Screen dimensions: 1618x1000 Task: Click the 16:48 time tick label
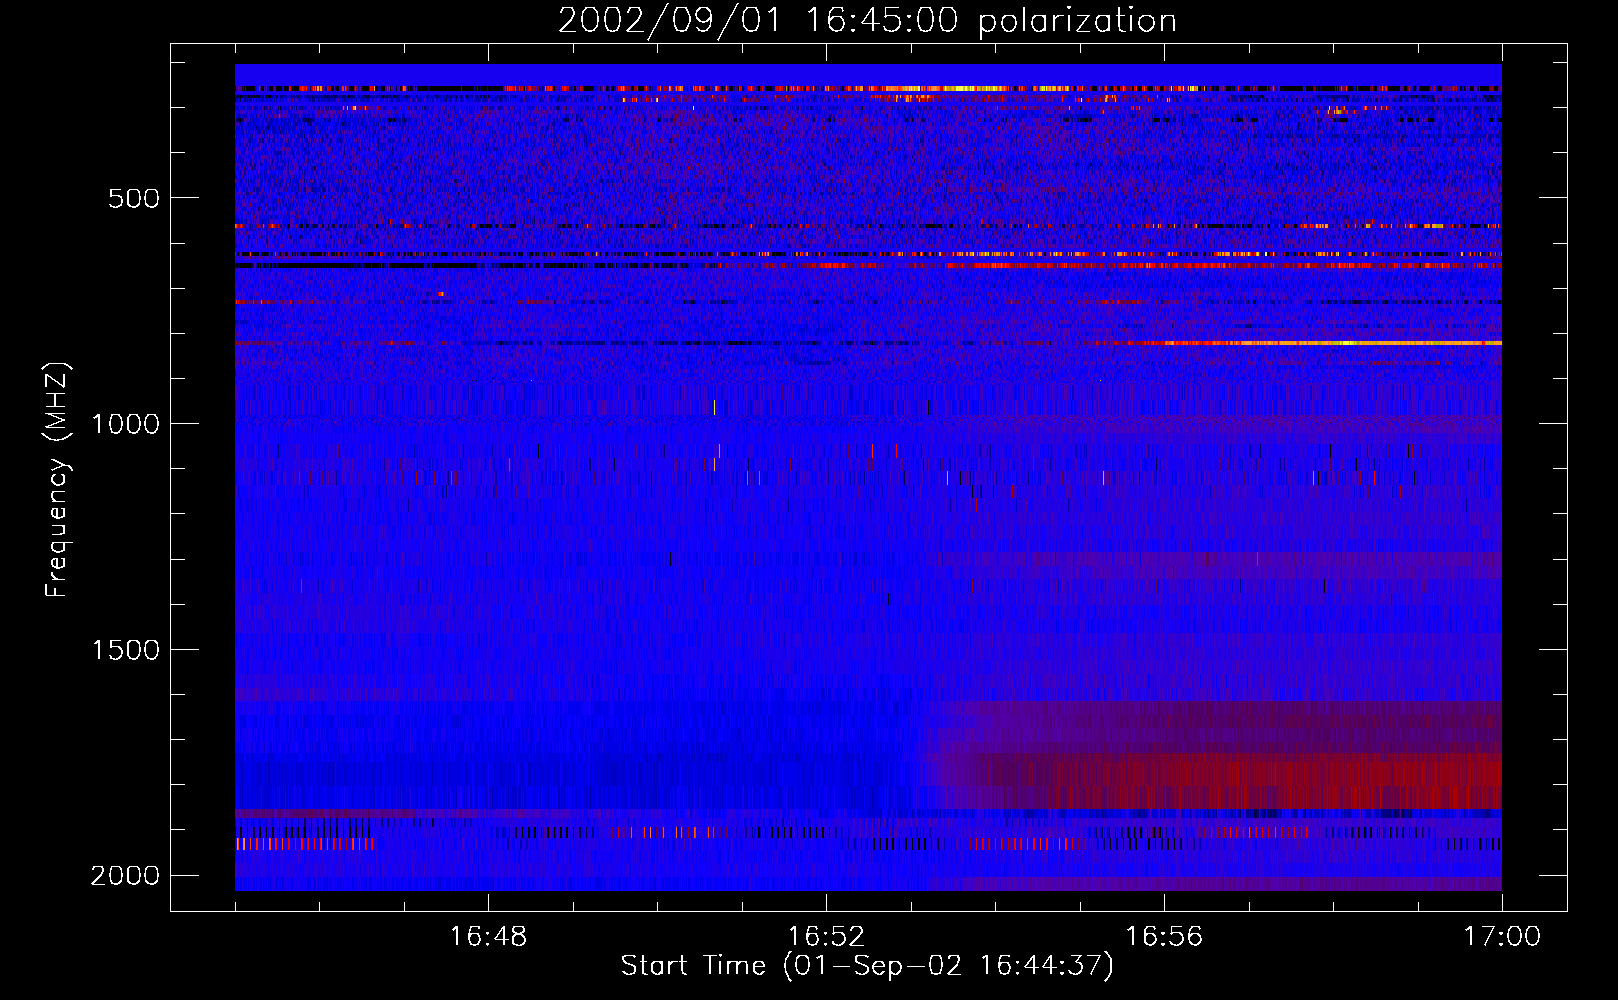488,937
